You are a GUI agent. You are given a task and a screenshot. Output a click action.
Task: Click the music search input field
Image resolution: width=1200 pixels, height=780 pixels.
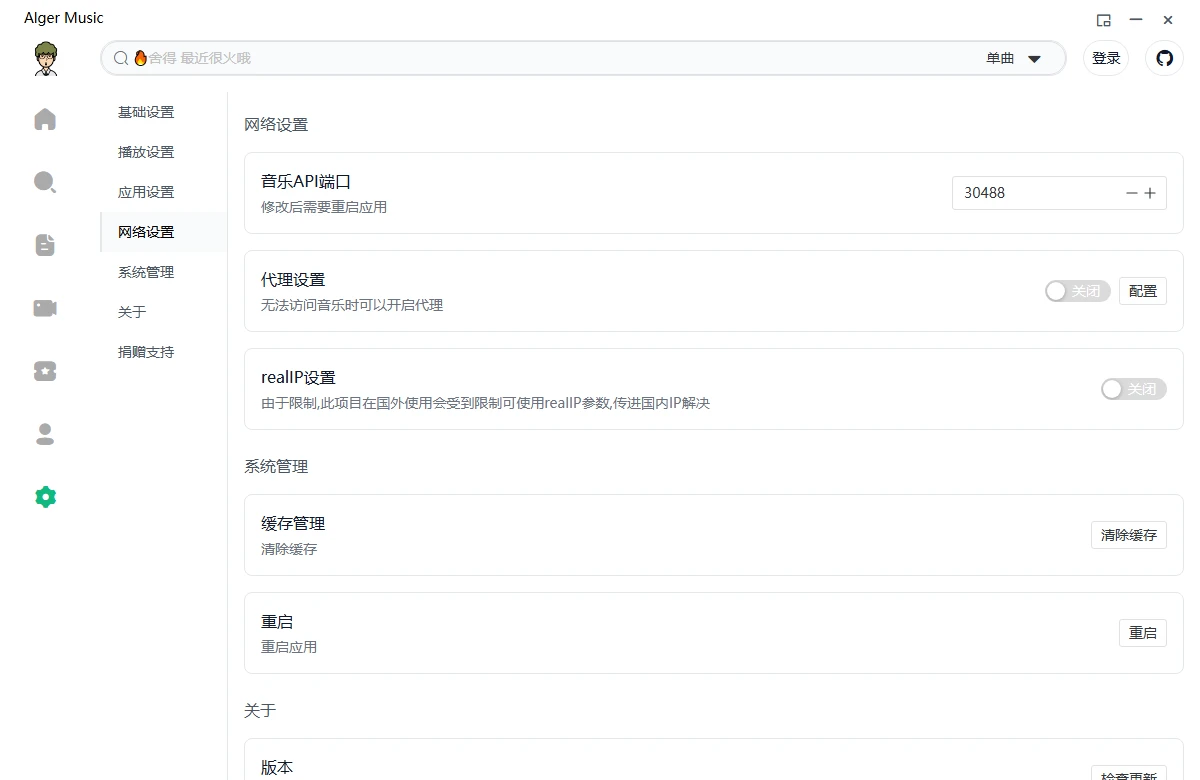[x=550, y=58]
